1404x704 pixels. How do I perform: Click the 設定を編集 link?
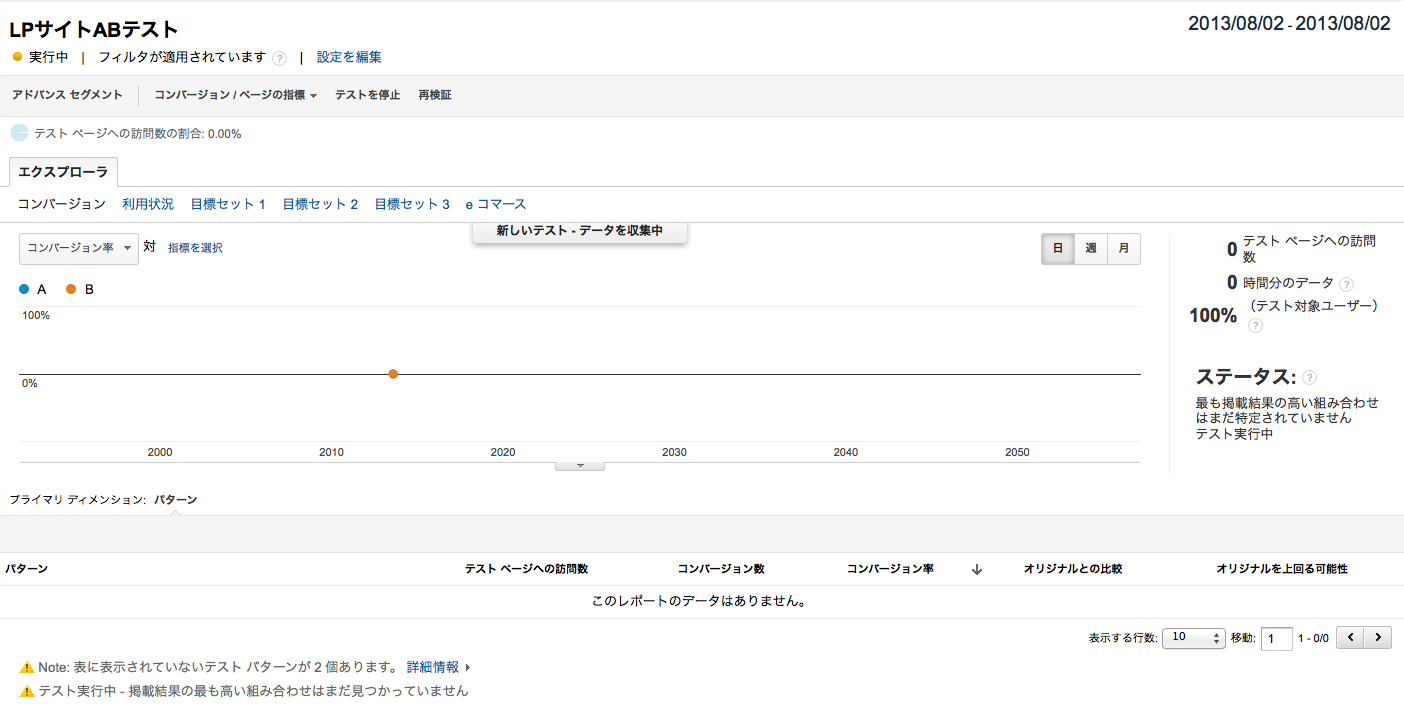coord(349,58)
